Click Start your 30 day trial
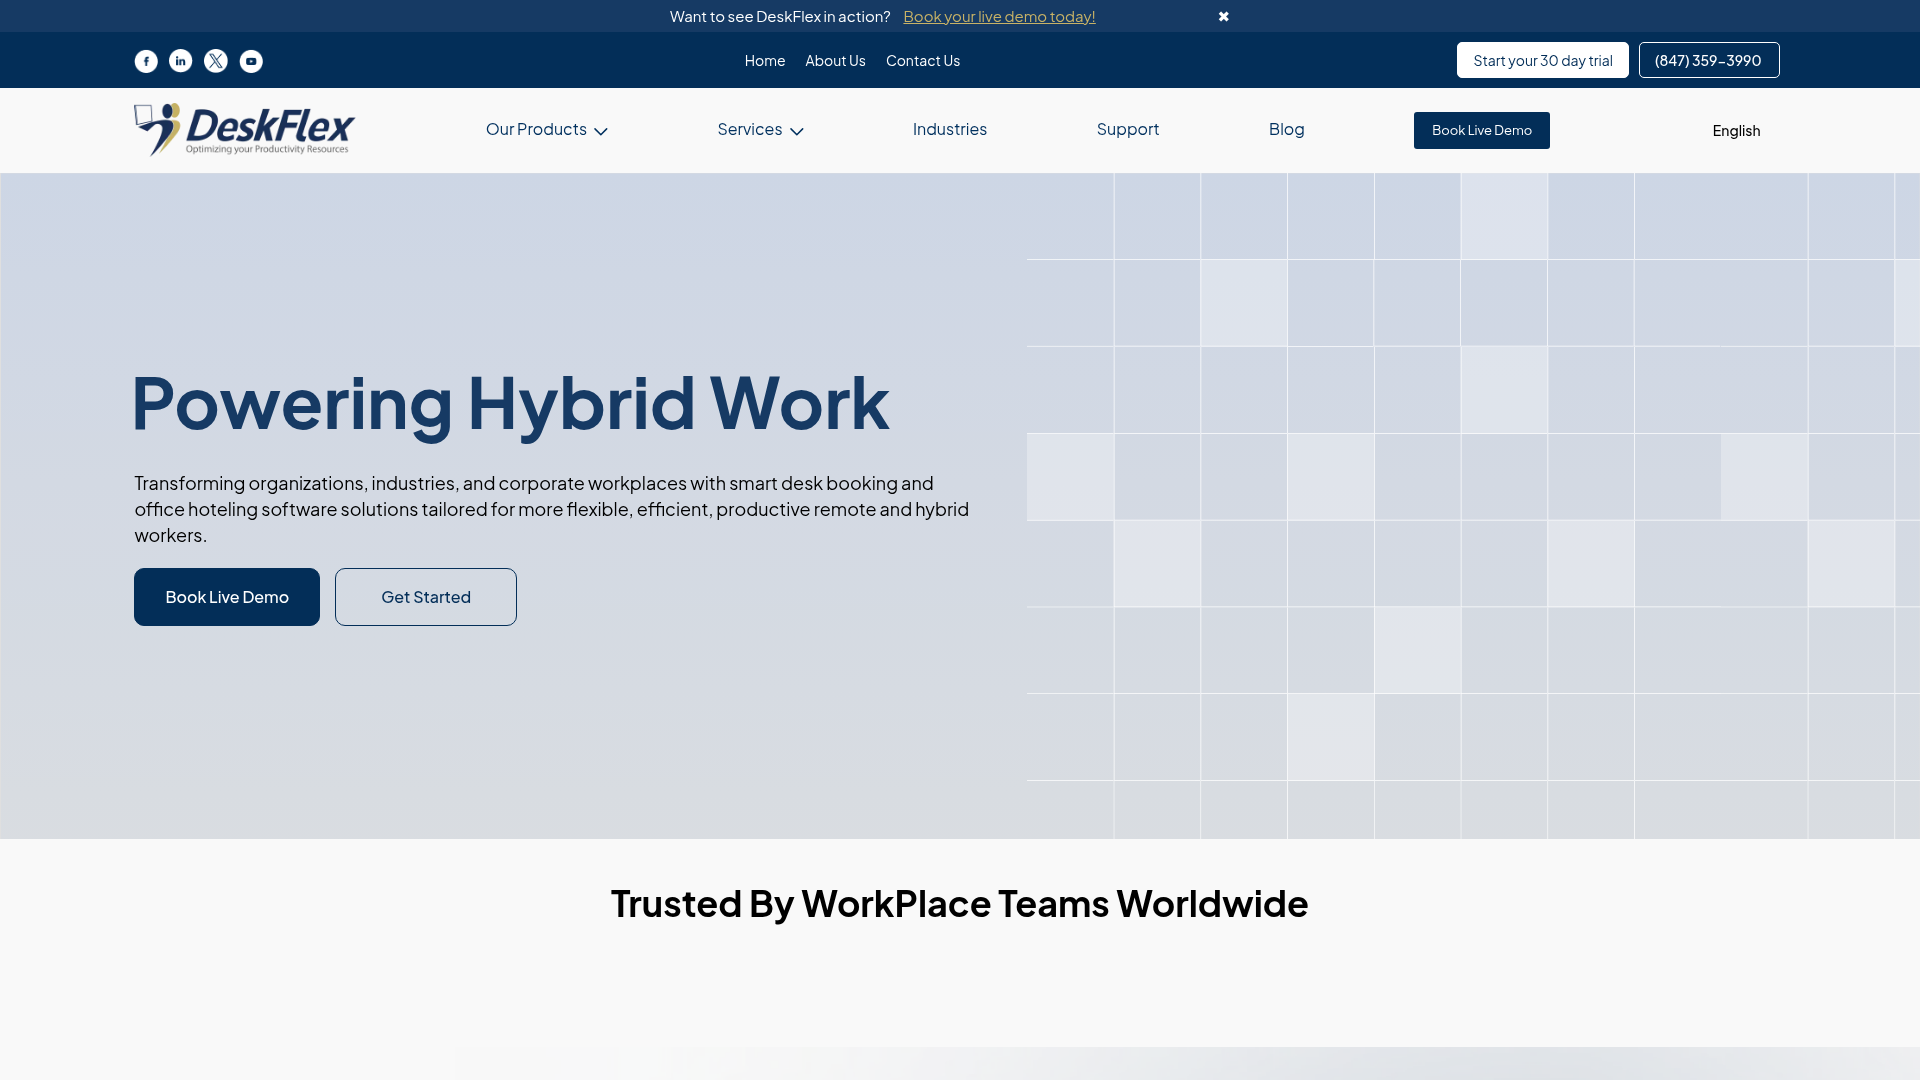 click(x=1542, y=60)
